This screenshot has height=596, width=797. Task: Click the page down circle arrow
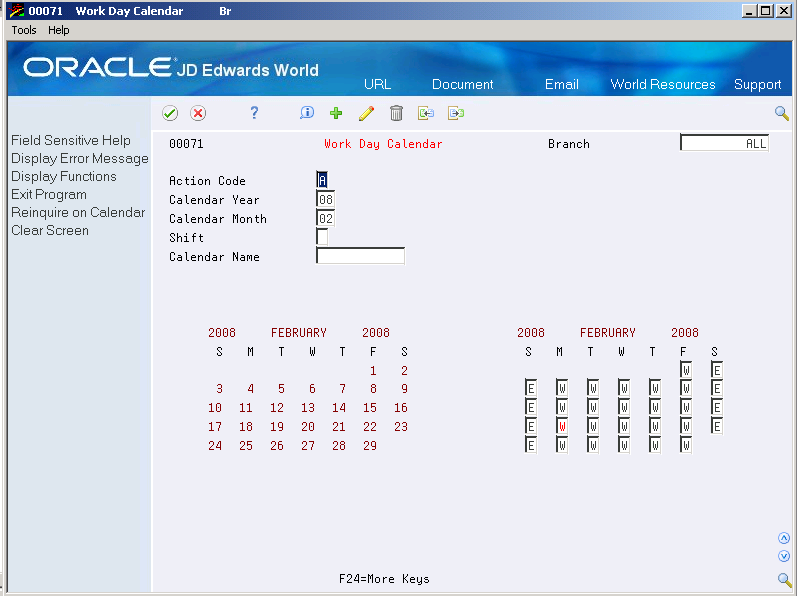pyautogui.click(x=784, y=556)
